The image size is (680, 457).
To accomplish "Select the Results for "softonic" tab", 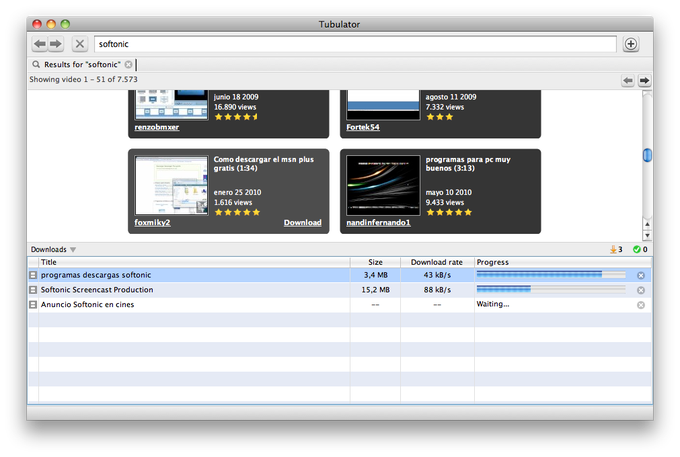I will point(82,65).
